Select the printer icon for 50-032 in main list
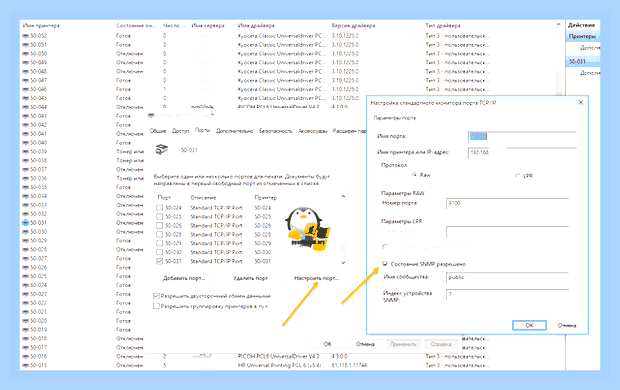 [26, 214]
